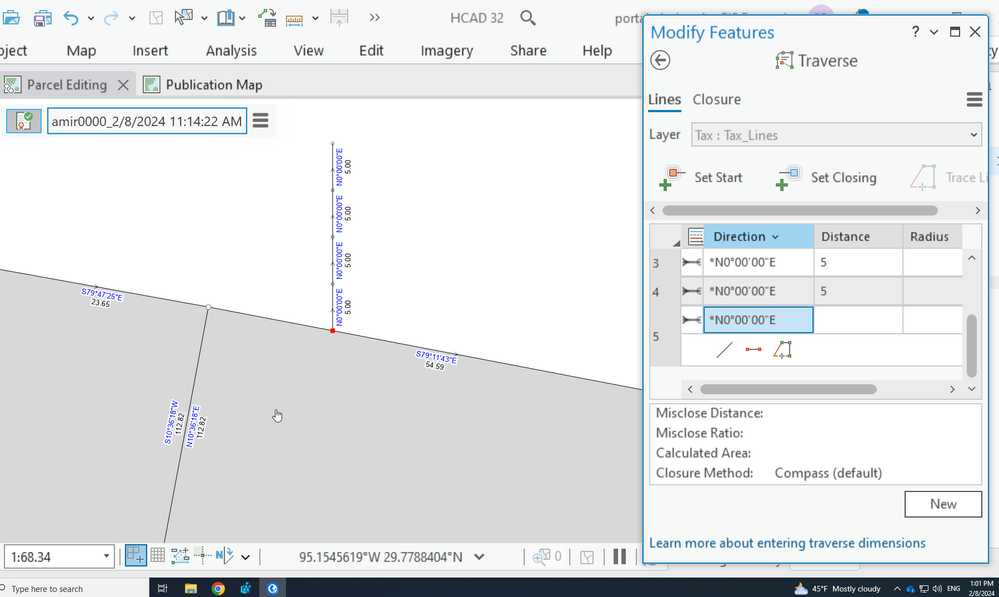Undo the last edit
Viewport: 999px width, 597px height.
tap(71, 18)
